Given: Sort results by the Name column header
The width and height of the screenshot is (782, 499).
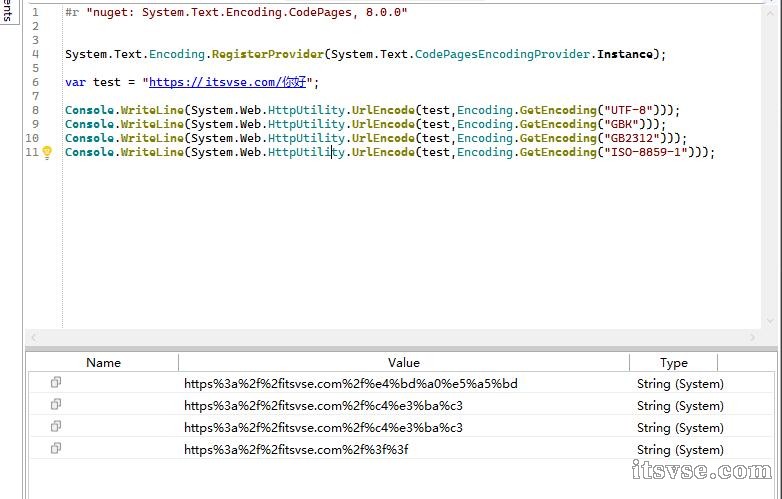Looking at the screenshot, I should (x=103, y=362).
